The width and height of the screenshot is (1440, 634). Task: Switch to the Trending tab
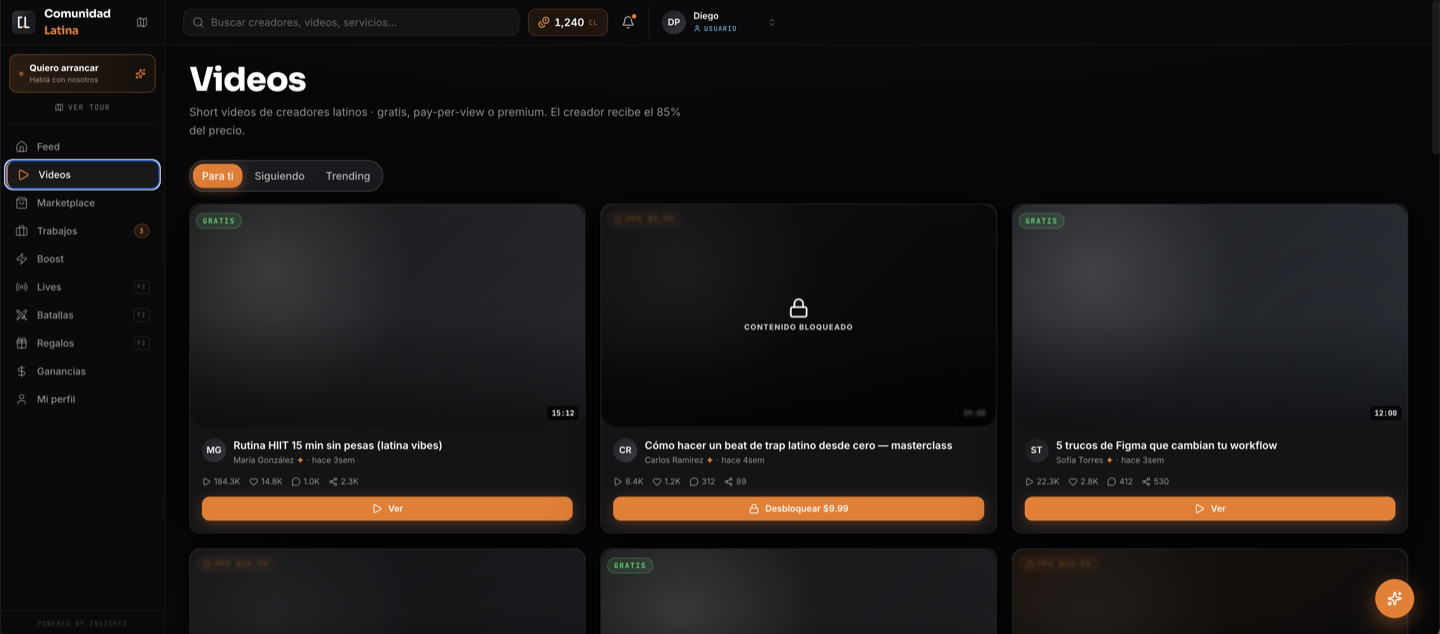click(x=348, y=176)
